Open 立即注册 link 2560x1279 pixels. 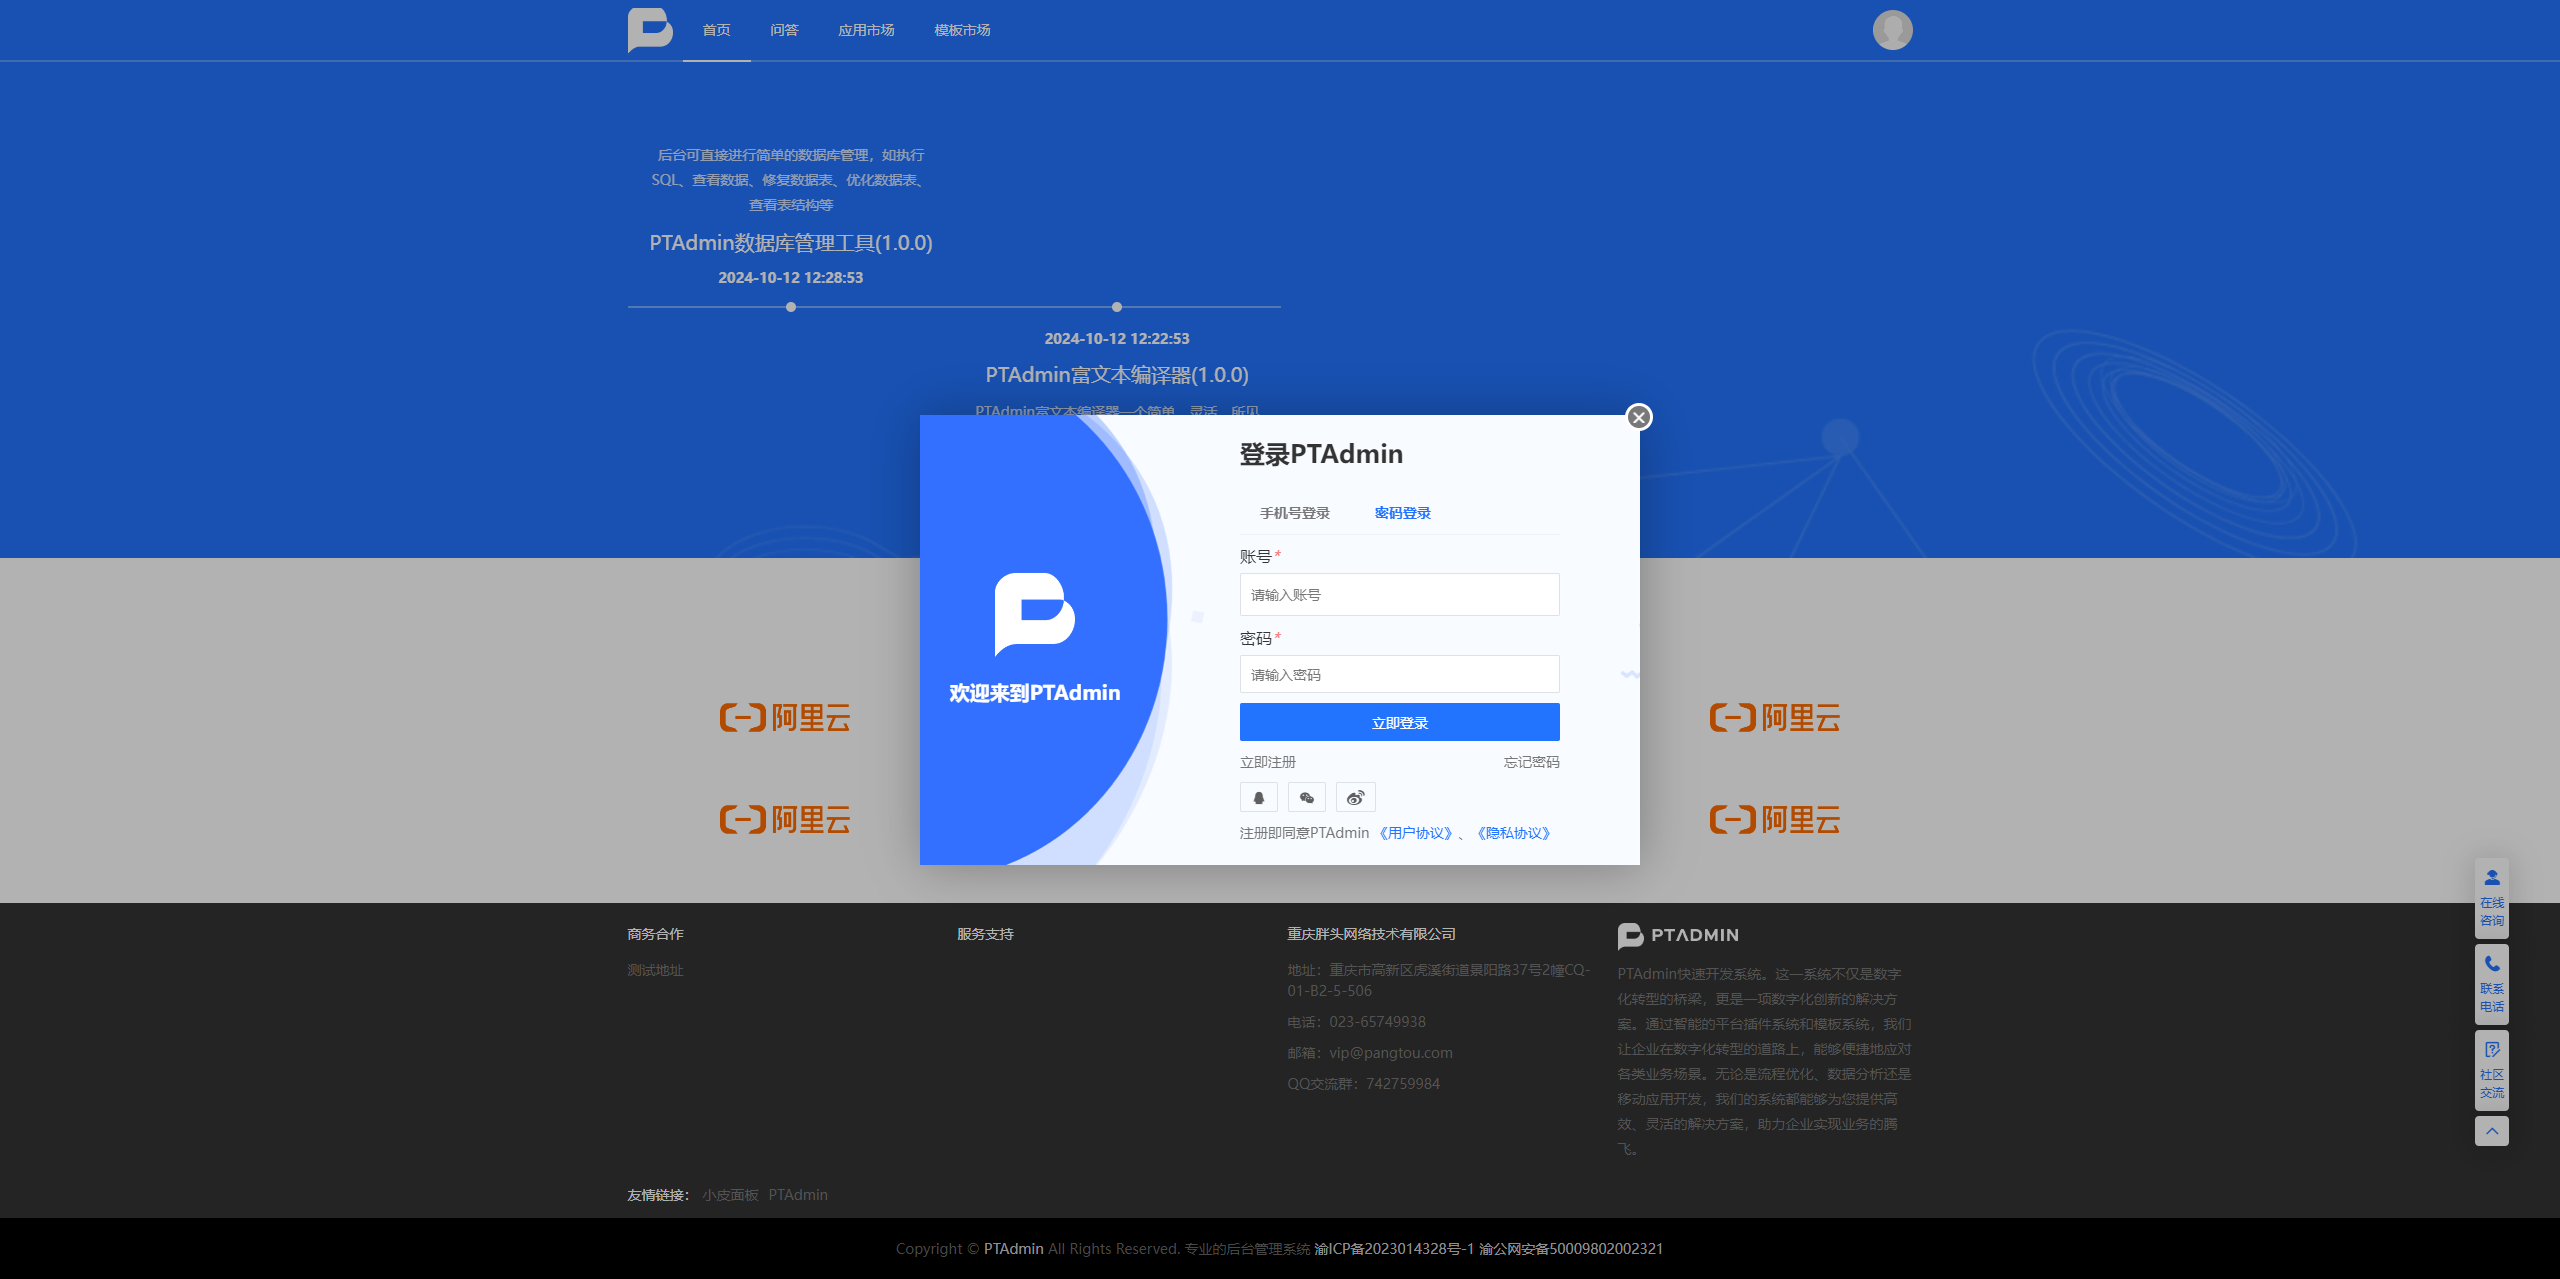[x=1267, y=762]
